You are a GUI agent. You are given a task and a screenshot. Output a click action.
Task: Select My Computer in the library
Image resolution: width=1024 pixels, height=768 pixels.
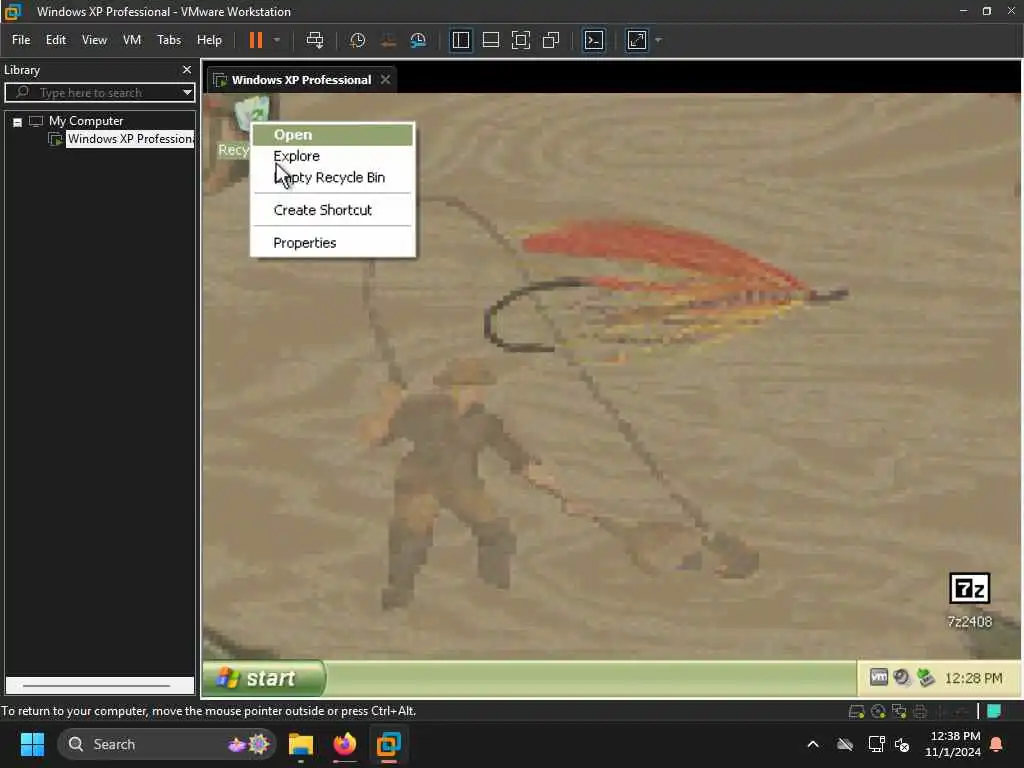click(86, 121)
